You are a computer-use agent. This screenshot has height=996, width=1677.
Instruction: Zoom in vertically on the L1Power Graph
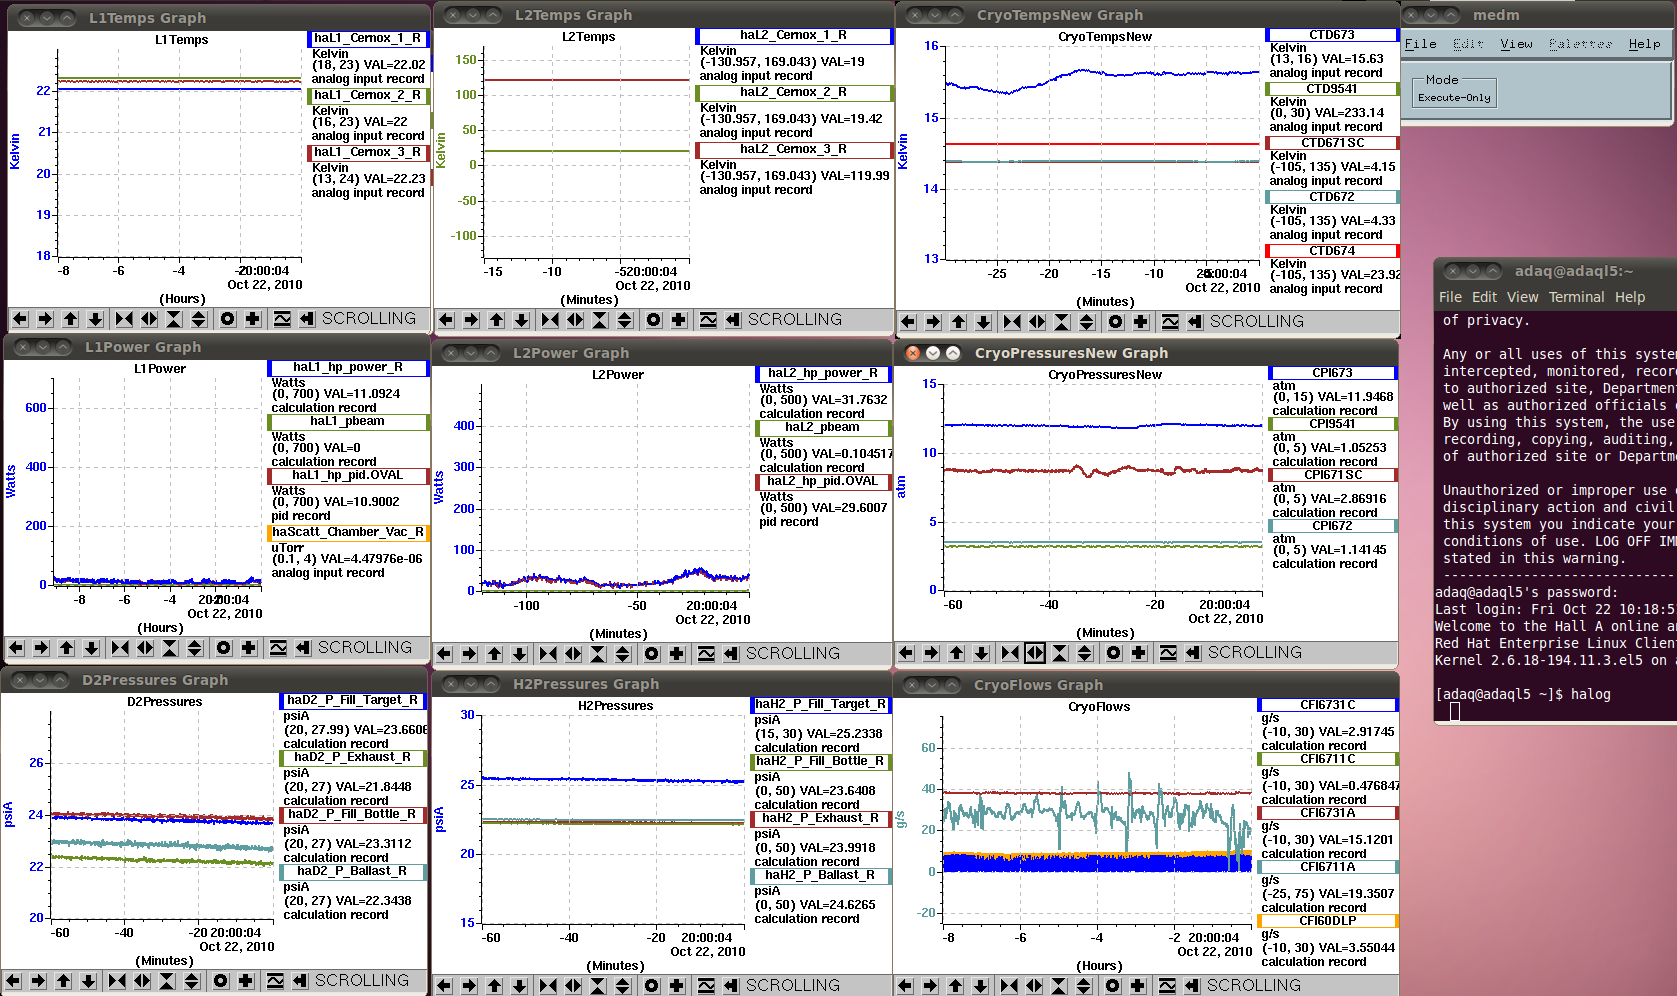tap(170, 648)
